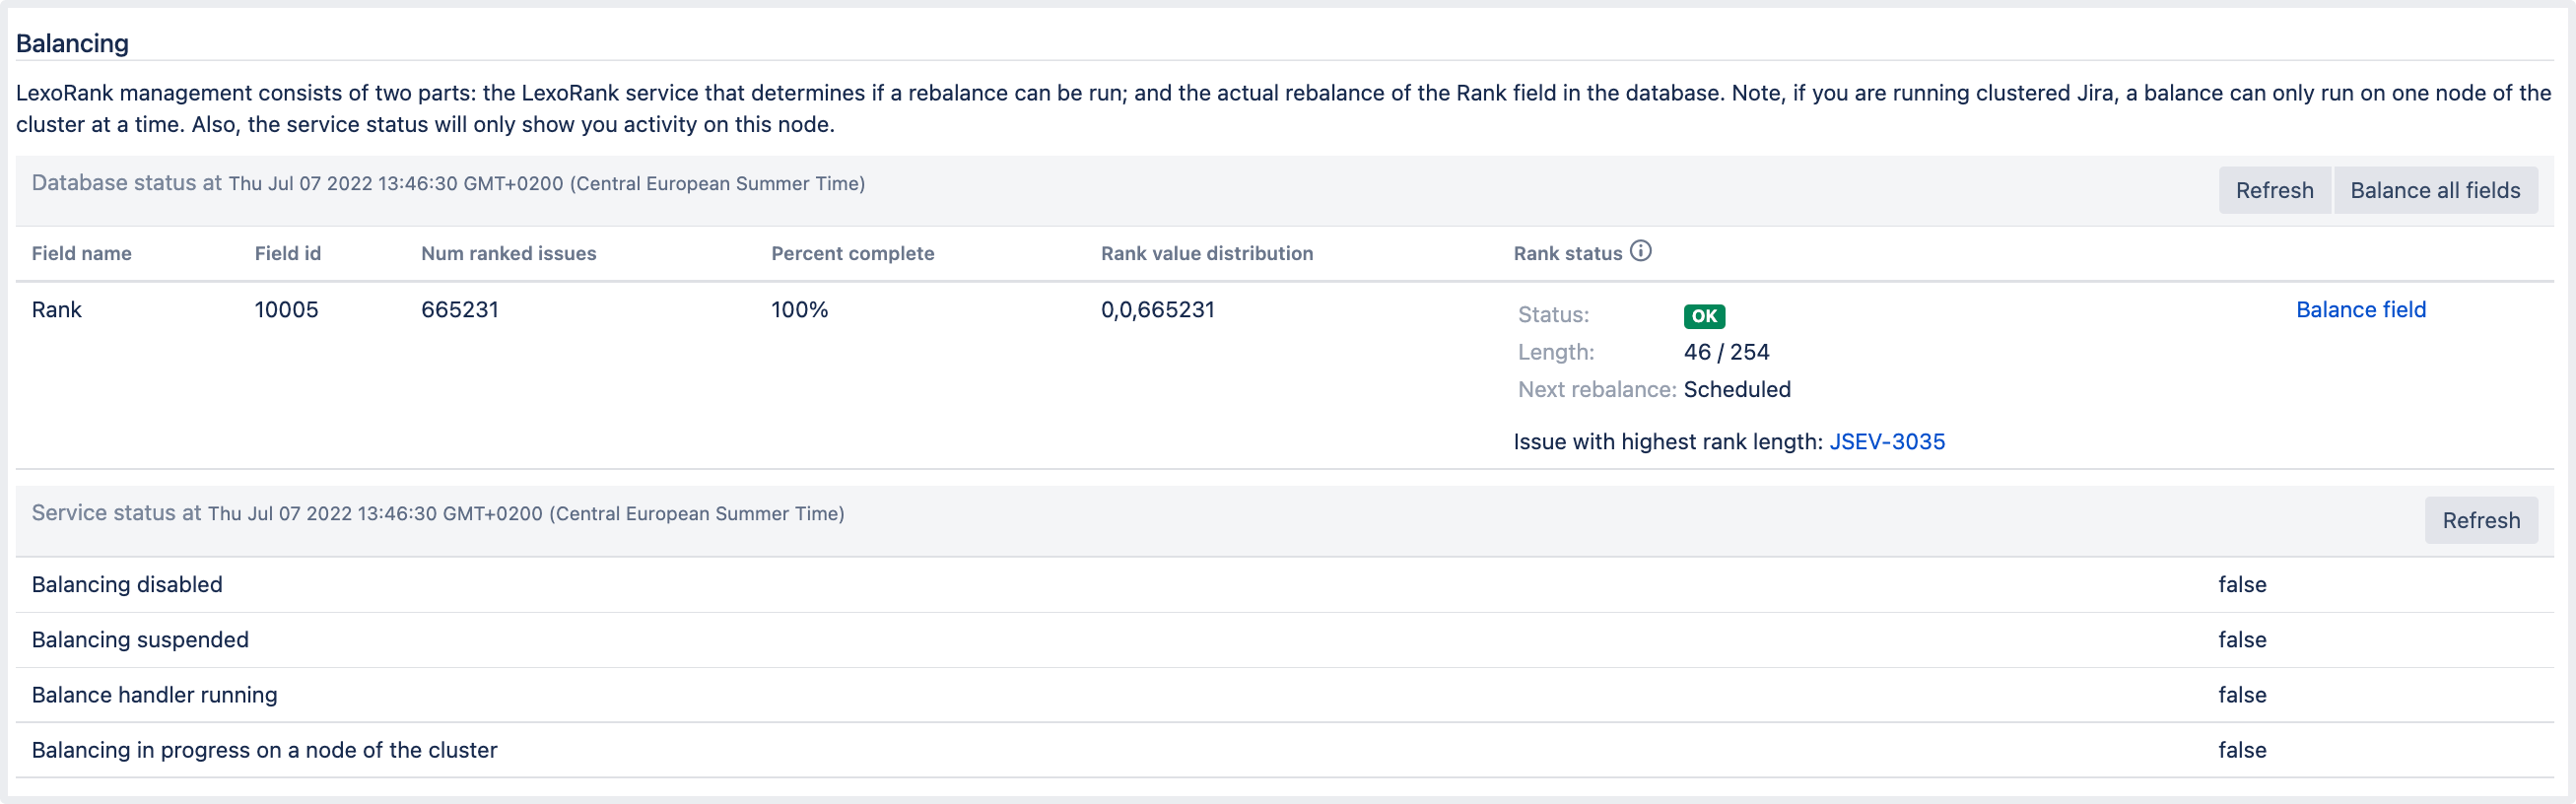Click the green OK status badge
The width and height of the screenshot is (2576, 804).
pos(1703,316)
